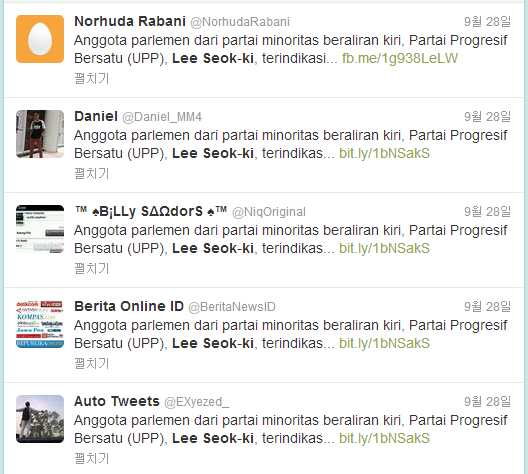Expand Norhuda Rabani's tweet with 펼치기

92,78
